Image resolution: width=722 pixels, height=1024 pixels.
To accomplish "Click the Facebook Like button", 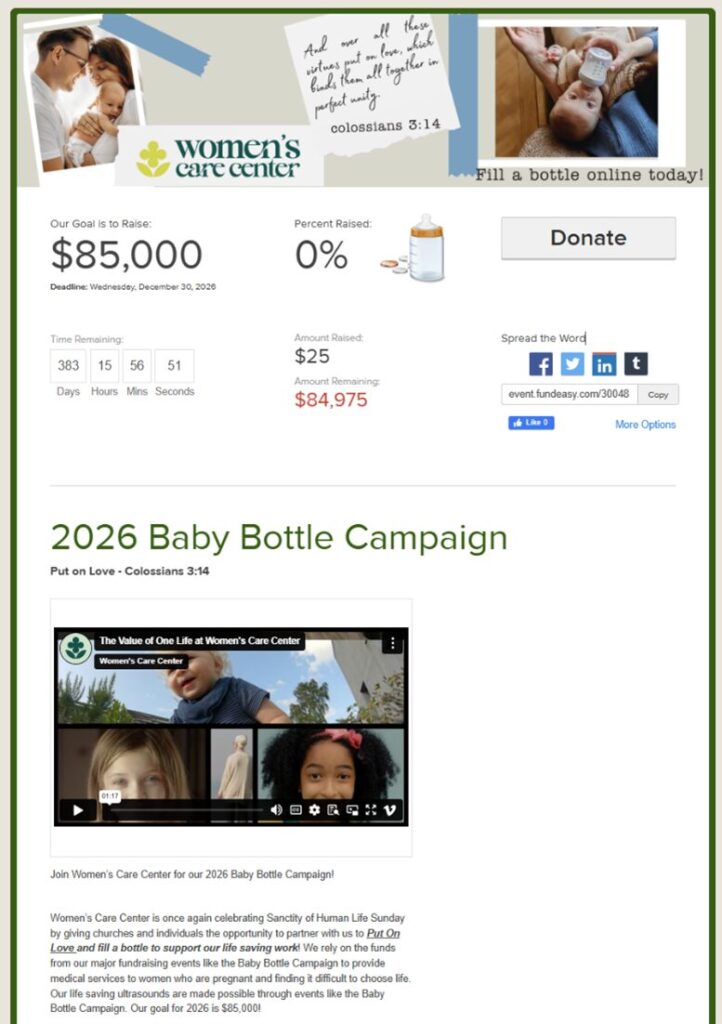I will 531,423.
